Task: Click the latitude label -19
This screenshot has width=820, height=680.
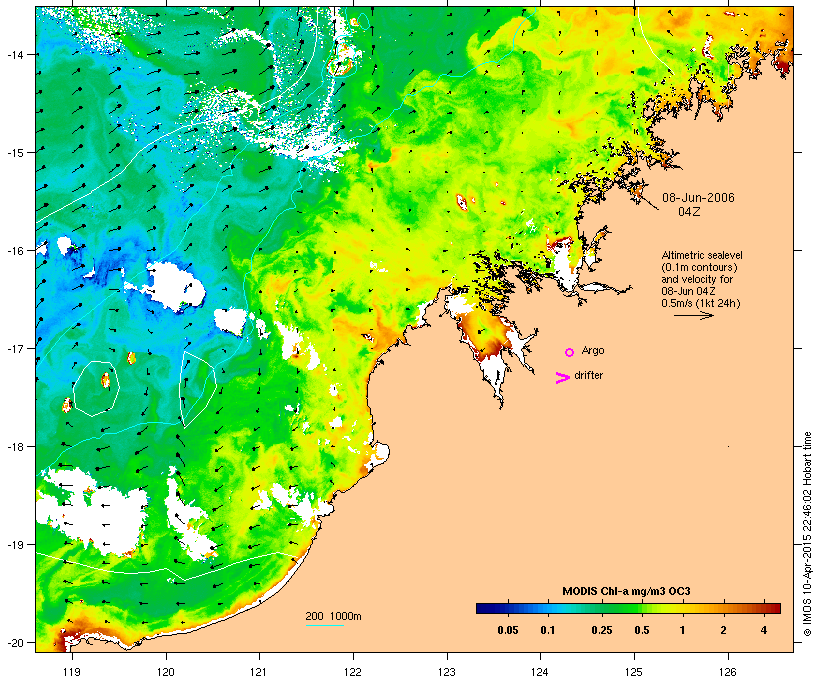Action: coord(16,545)
